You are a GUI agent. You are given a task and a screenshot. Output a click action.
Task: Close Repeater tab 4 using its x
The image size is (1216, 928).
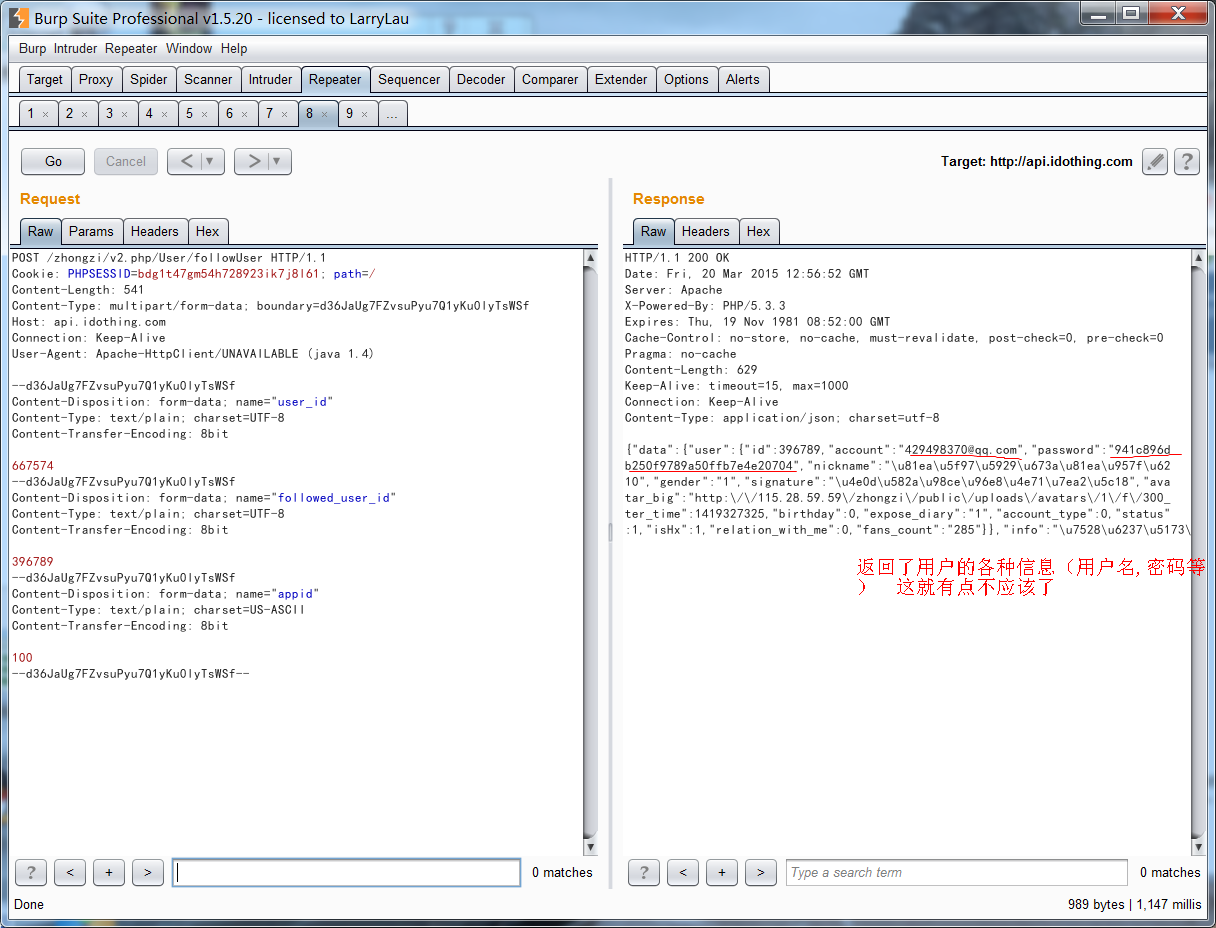point(164,114)
